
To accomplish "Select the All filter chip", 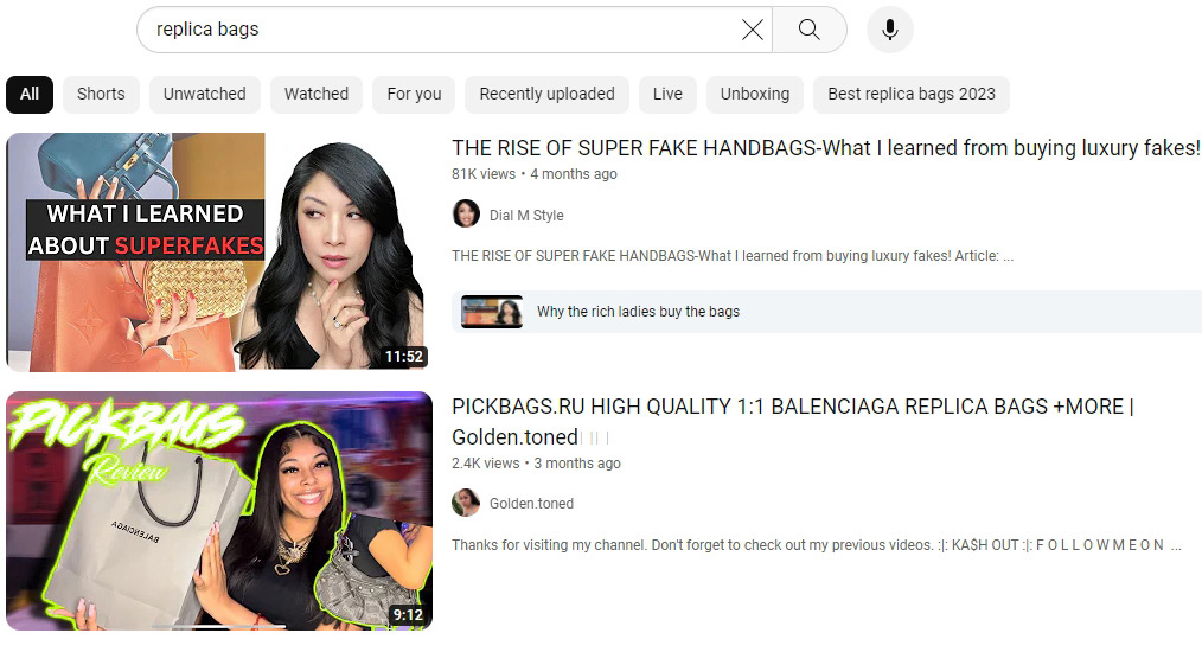I will click(30, 94).
